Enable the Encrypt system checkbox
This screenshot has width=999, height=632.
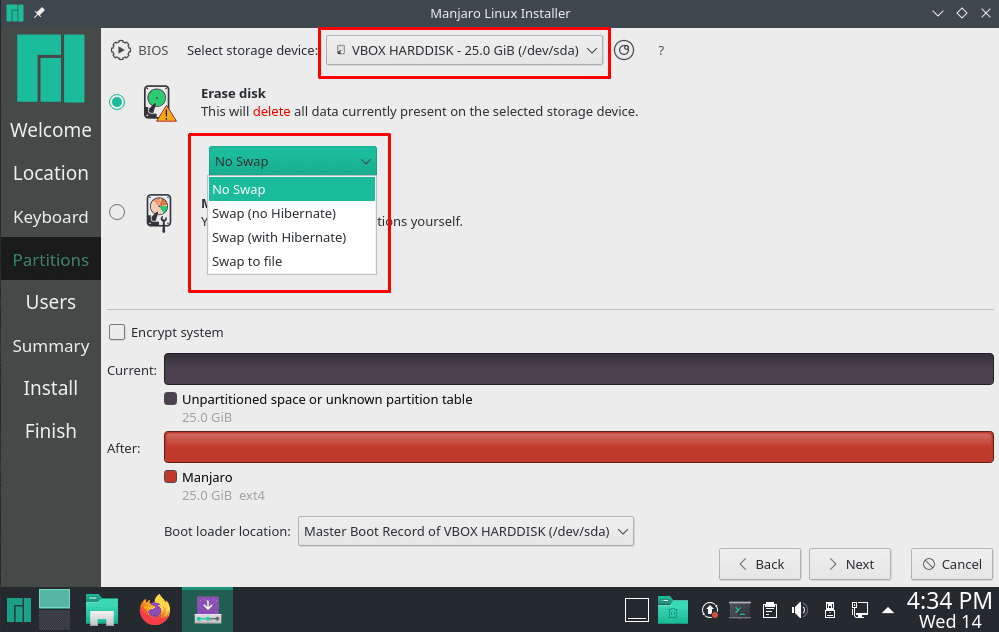[x=117, y=332]
